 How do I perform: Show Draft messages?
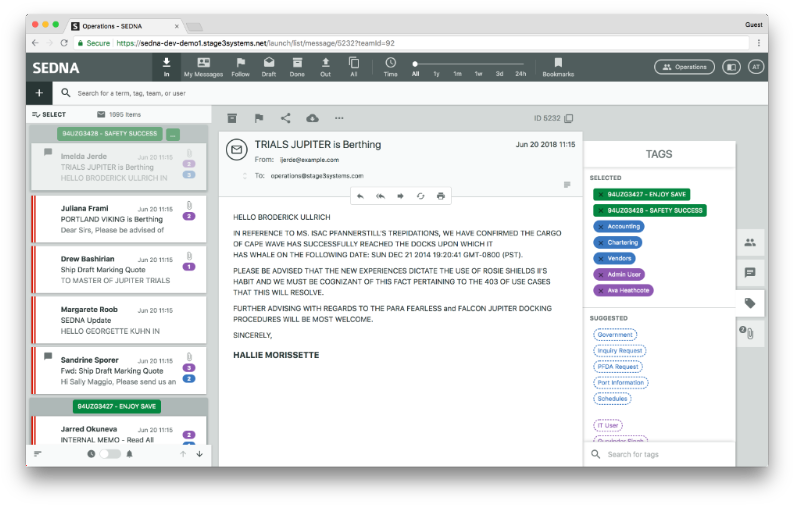pos(269,67)
